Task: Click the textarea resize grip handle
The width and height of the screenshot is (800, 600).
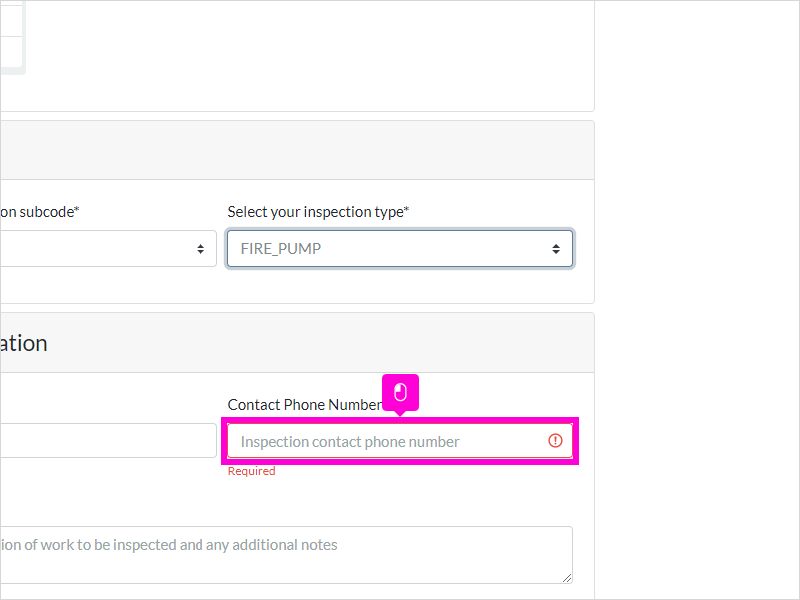Action: (567, 578)
